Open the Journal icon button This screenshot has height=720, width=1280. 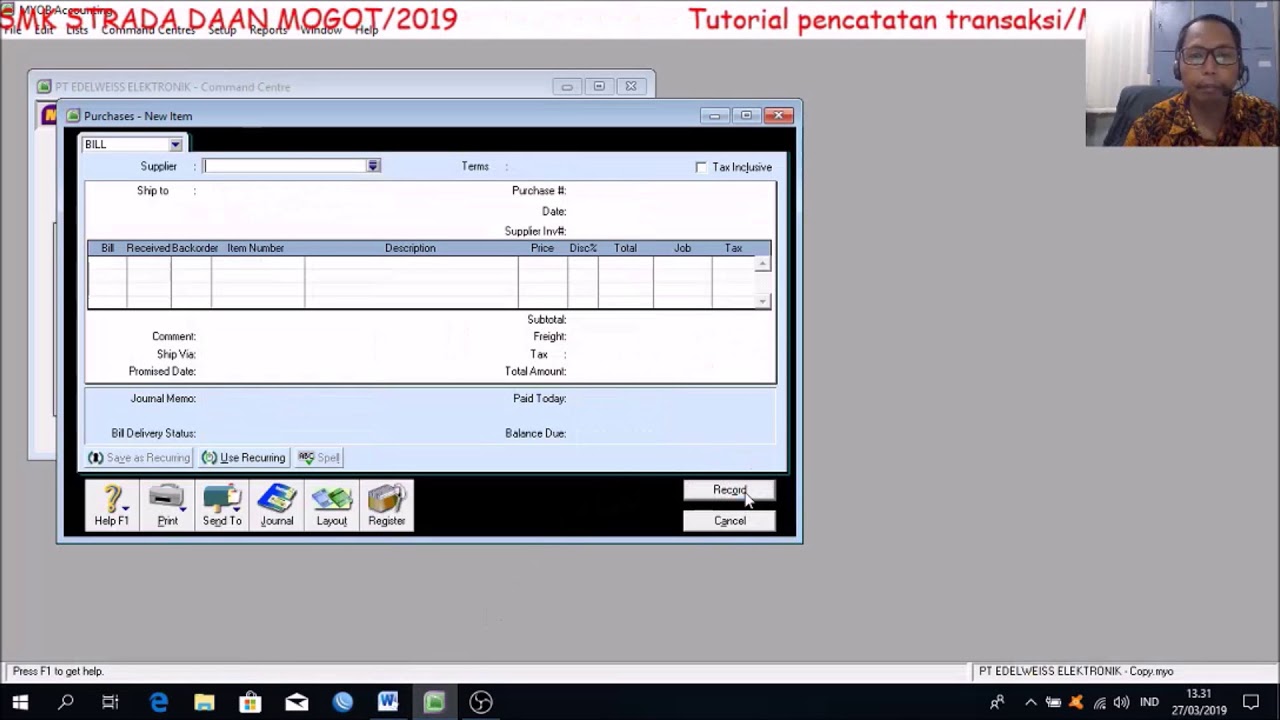277,505
